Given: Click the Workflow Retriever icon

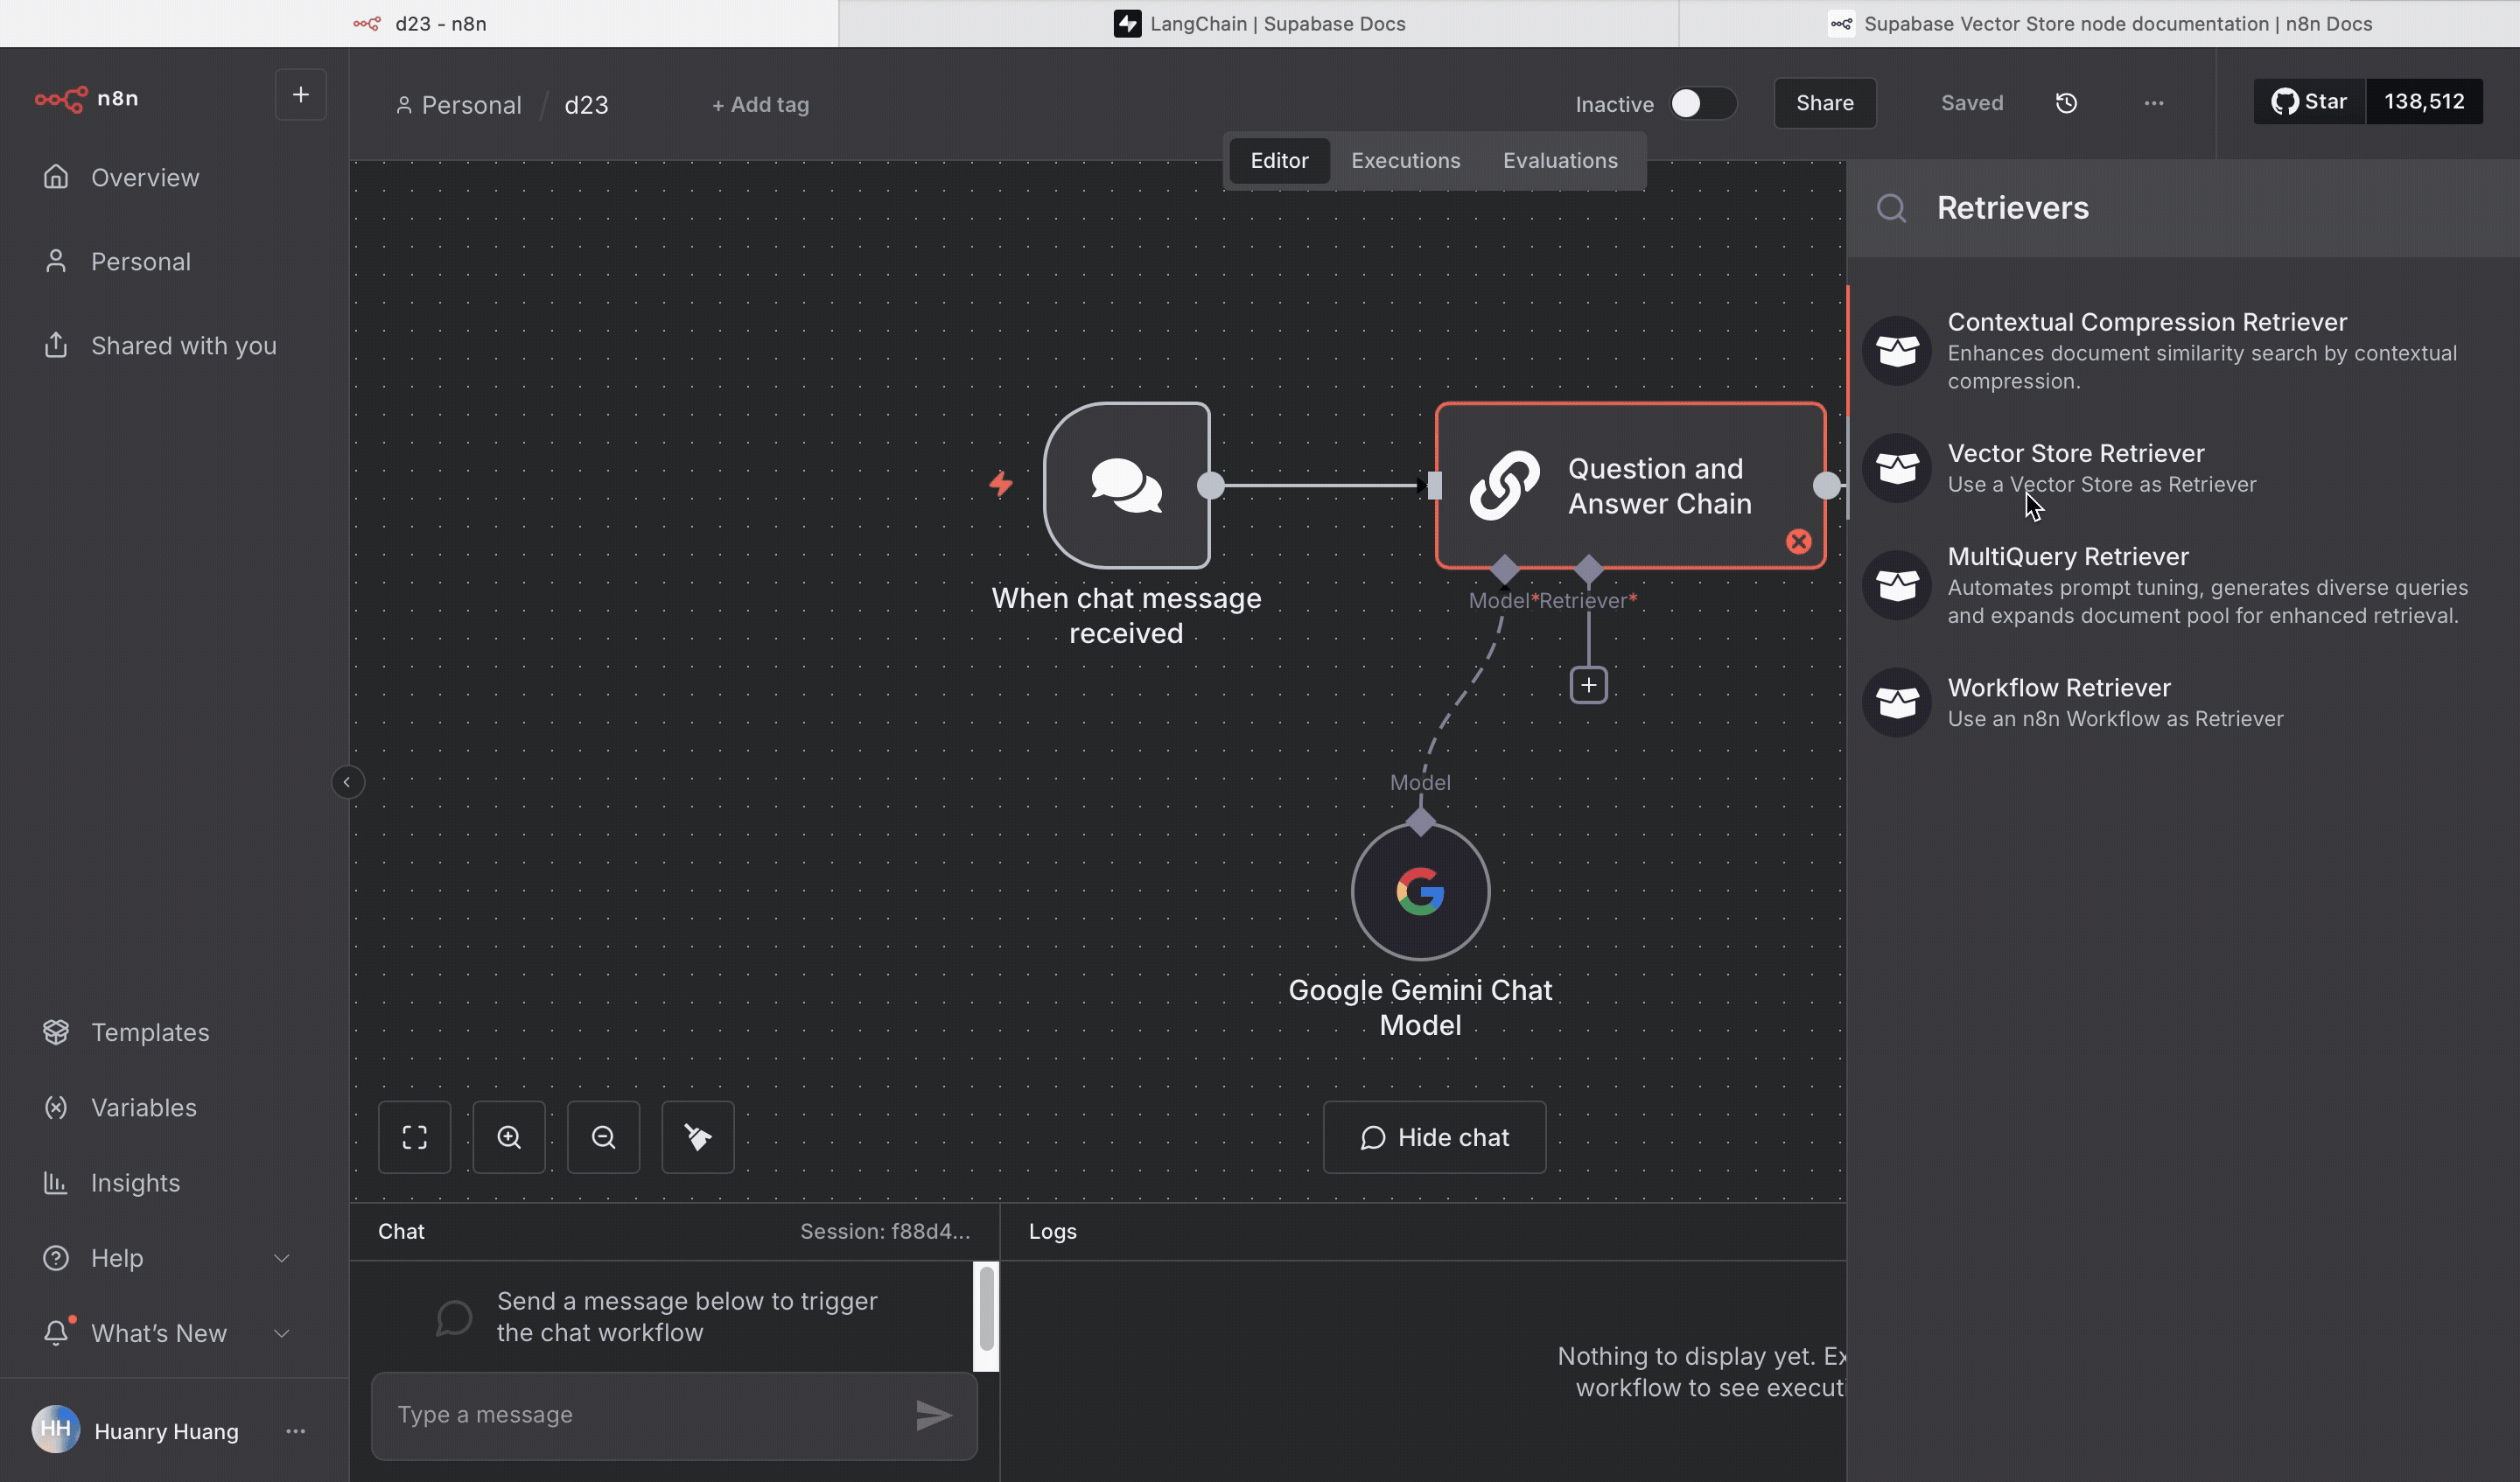Looking at the screenshot, I should [x=1896, y=702].
